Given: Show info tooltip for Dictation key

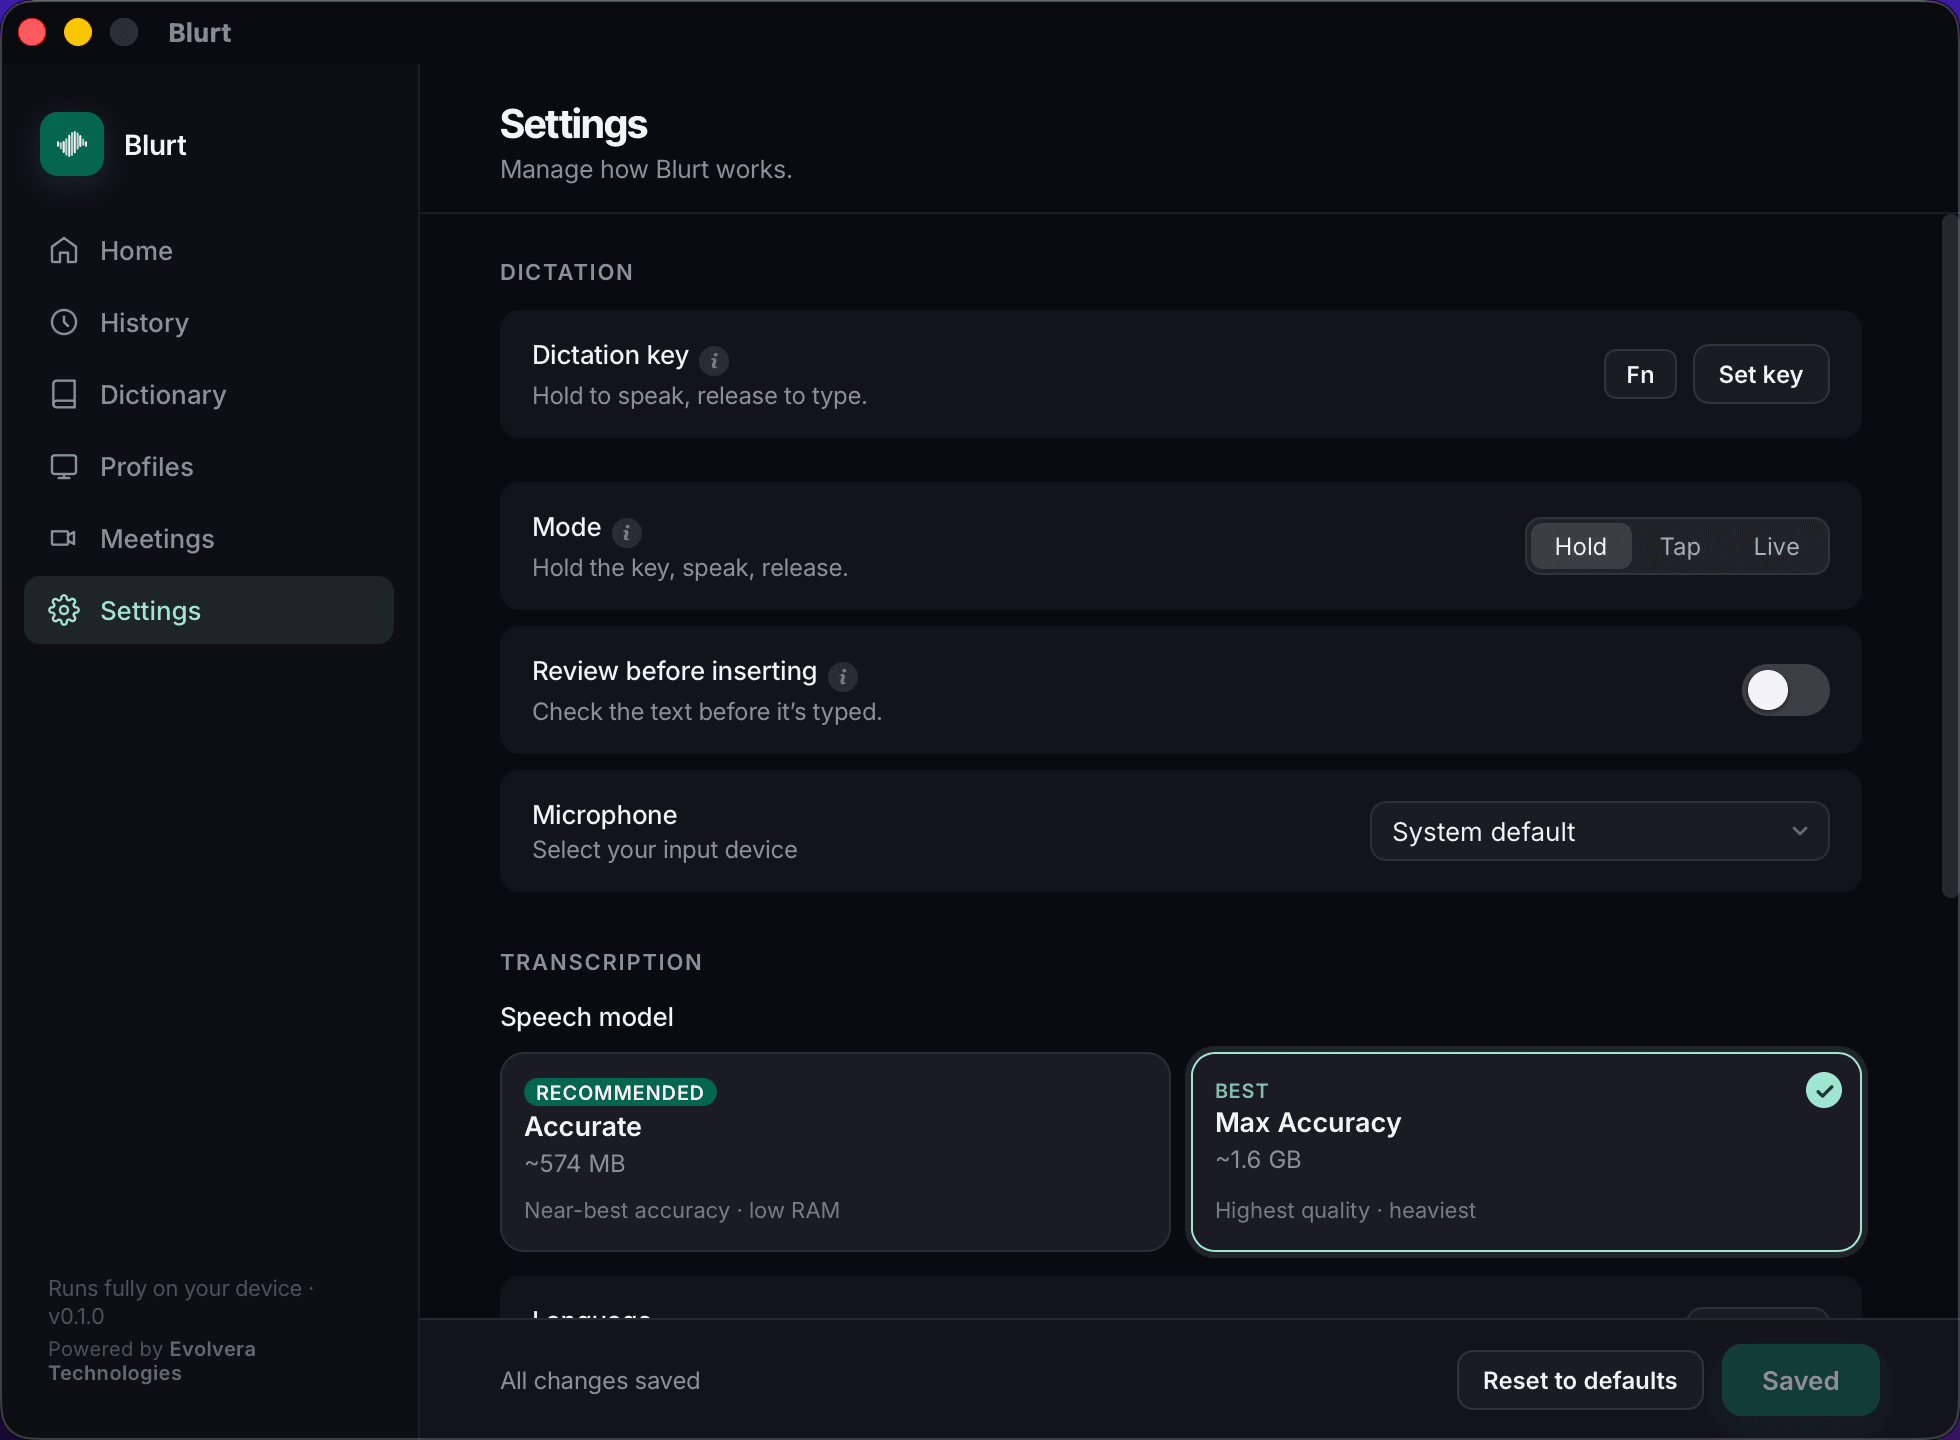Looking at the screenshot, I should pyautogui.click(x=714, y=360).
